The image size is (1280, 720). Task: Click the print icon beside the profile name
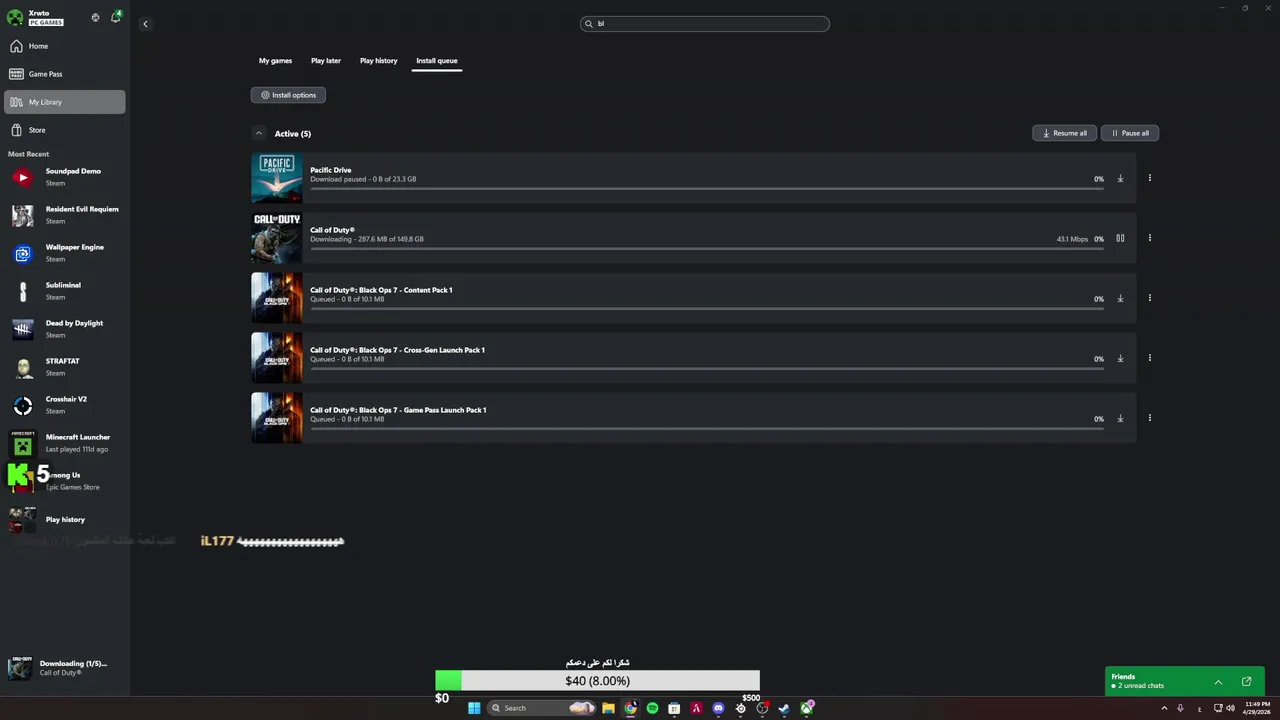point(95,17)
